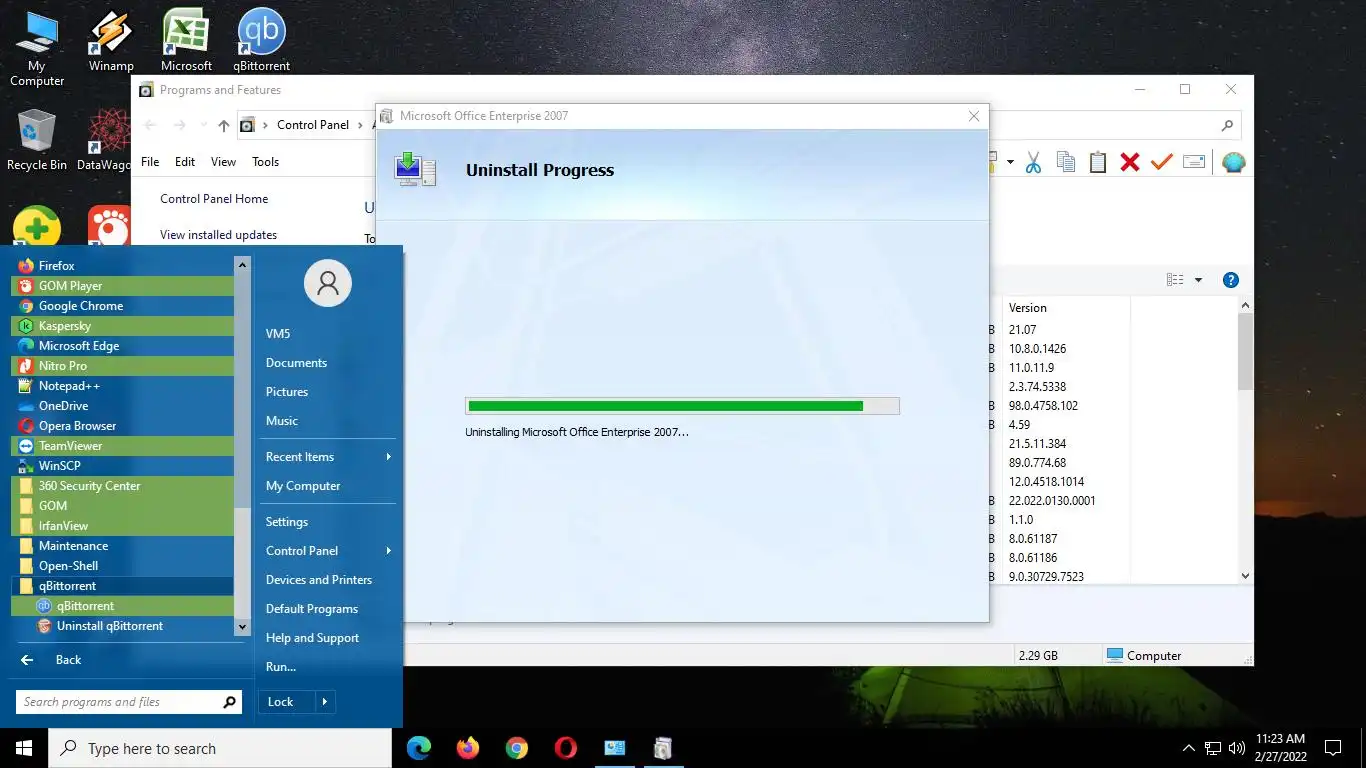Screen dimensions: 1366x768
Task: Open Google Chrome from the taskbar
Action: (x=516, y=747)
